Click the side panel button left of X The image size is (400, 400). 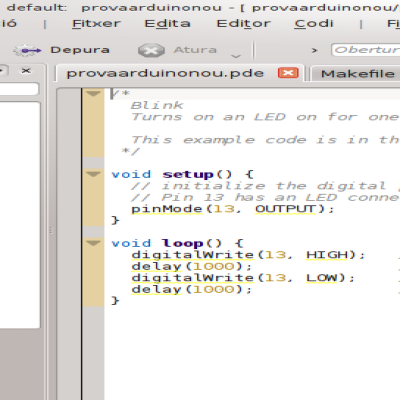pyautogui.click(x=3, y=71)
